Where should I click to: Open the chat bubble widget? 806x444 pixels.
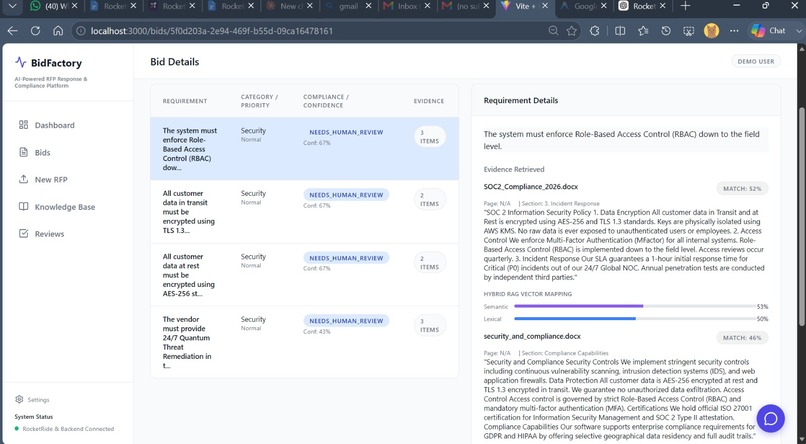(770, 418)
